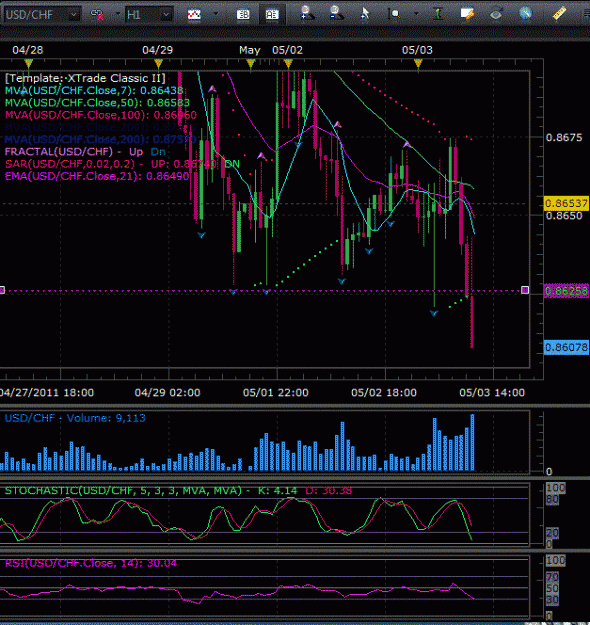Click the unlink chart icon with red X
The width and height of the screenshot is (590, 625).
[97, 15]
